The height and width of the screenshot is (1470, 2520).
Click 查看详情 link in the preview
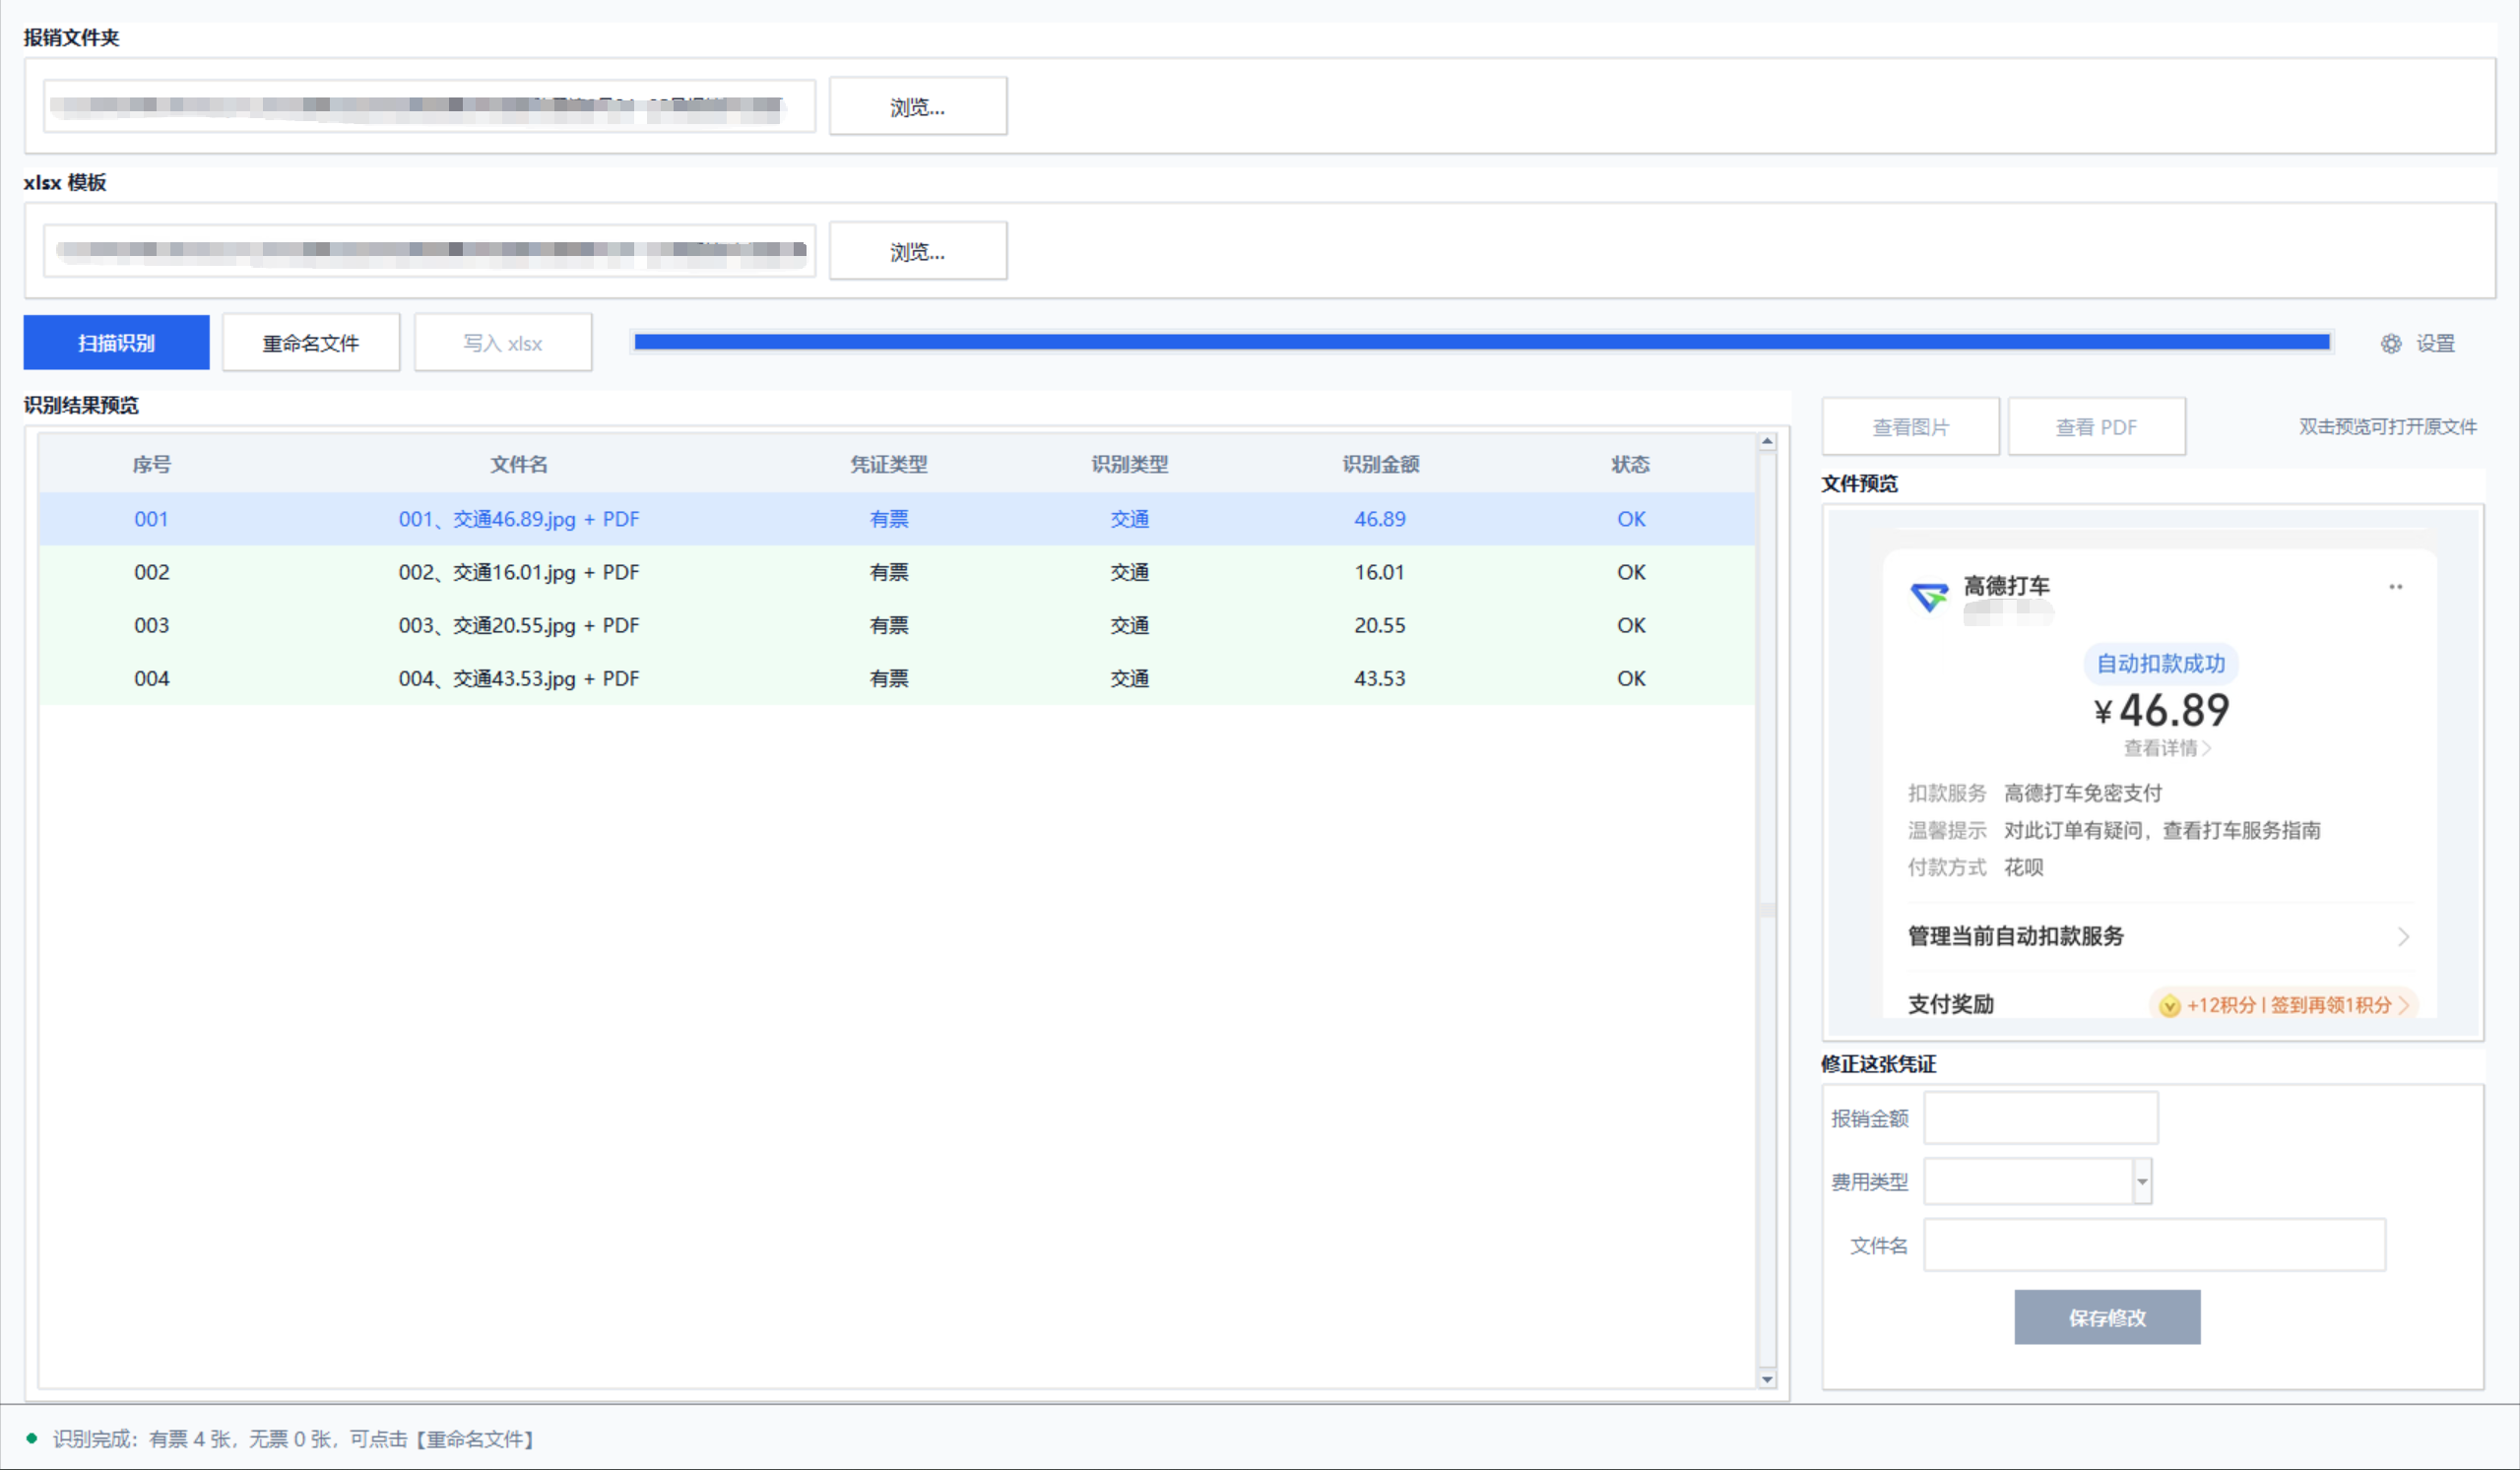[x=2167, y=748]
